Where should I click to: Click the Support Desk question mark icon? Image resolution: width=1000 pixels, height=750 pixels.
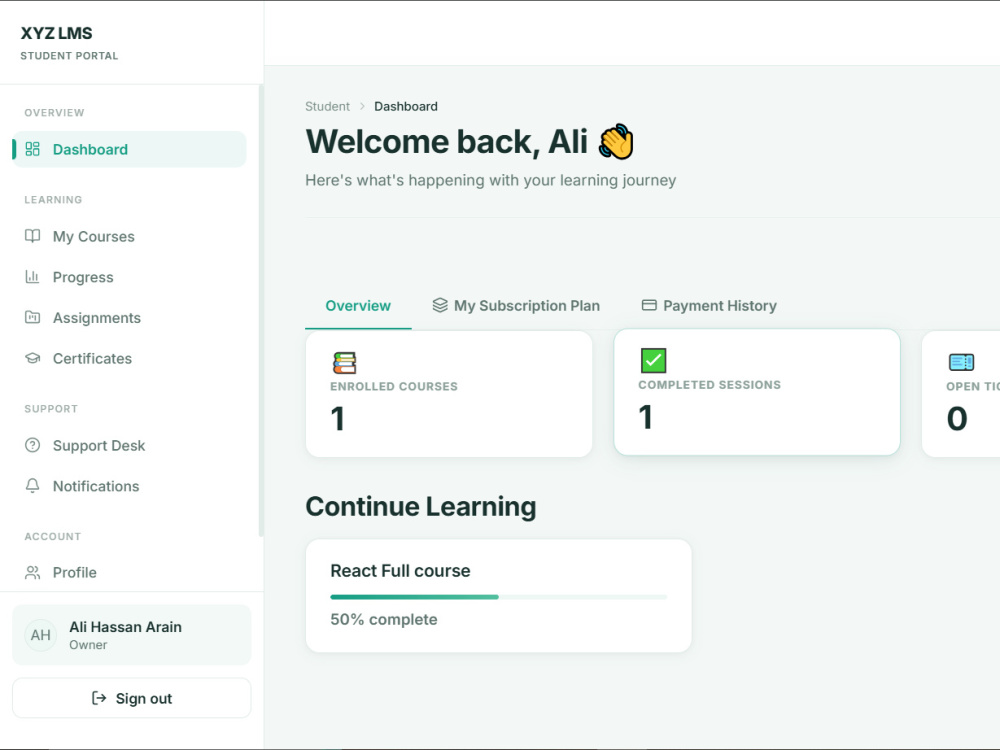[x=33, y=445]
